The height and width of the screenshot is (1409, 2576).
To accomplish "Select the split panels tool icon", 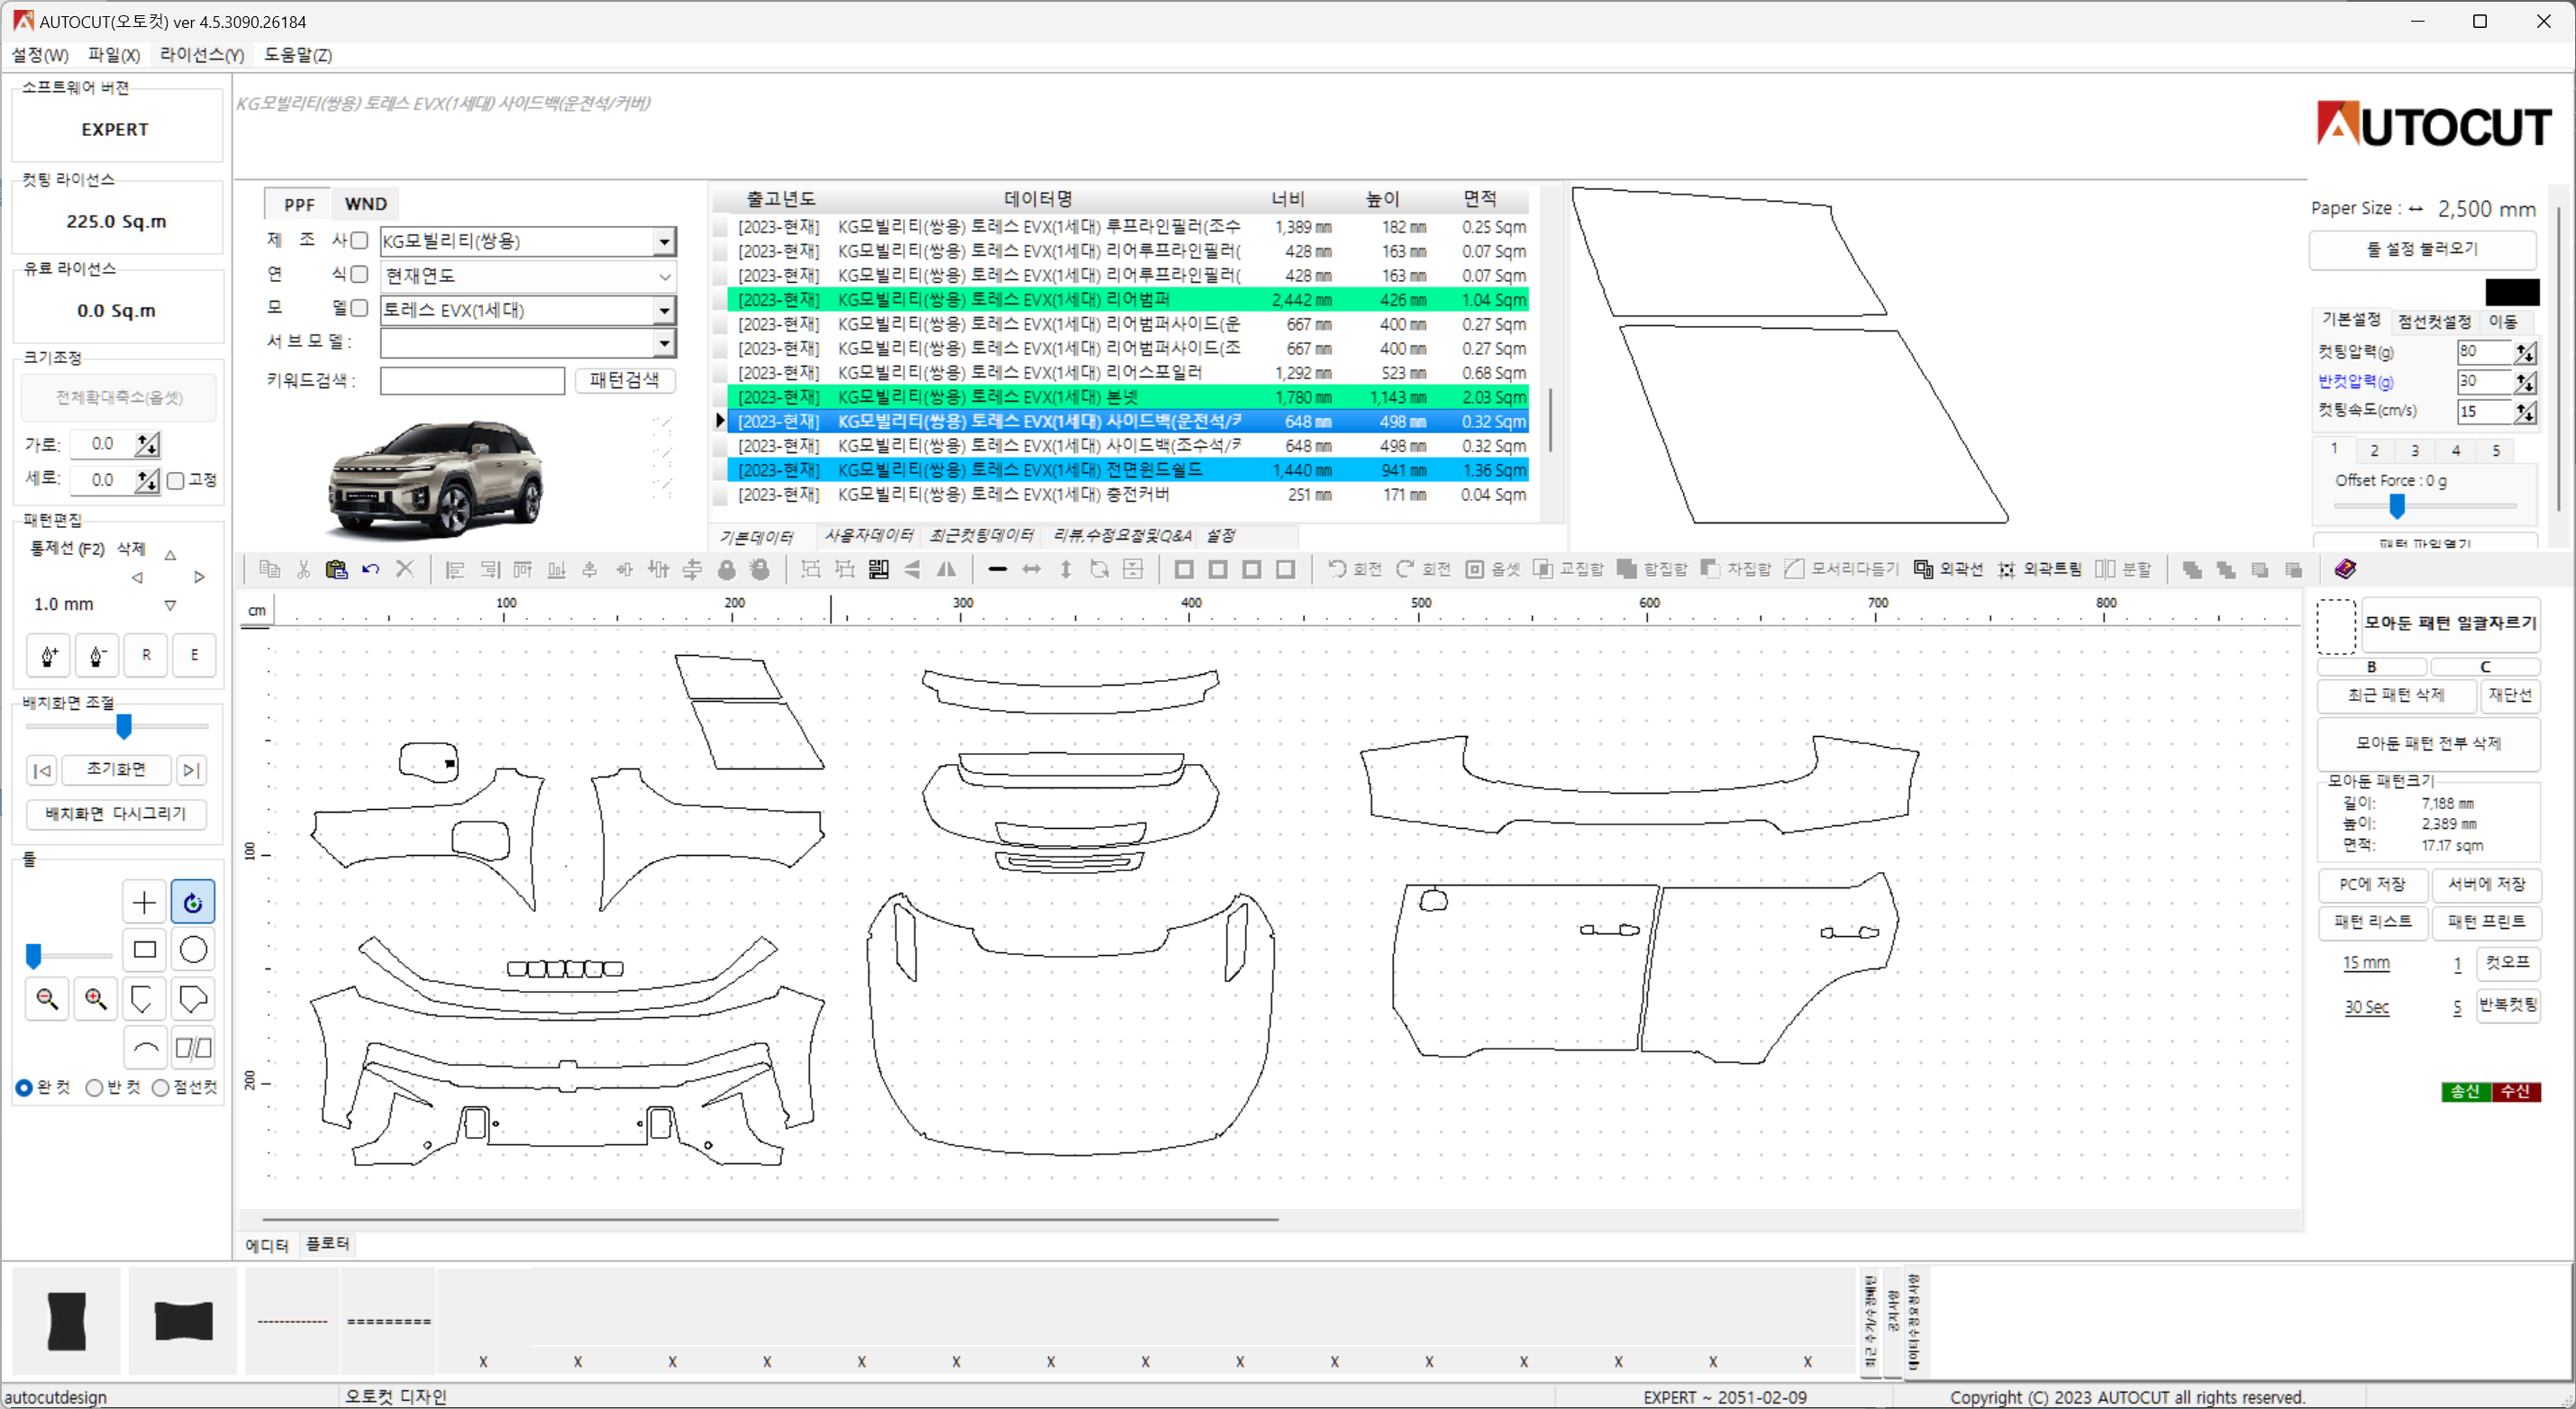I will [193, 1048].
